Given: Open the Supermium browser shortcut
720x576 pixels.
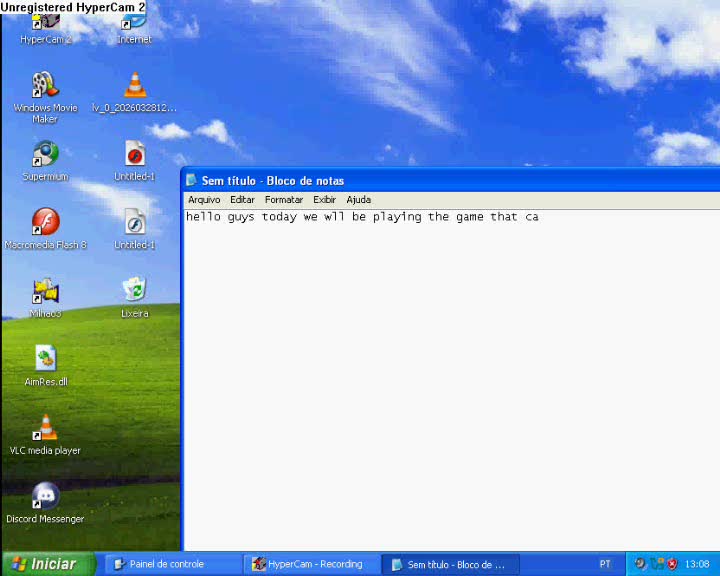Looking at the screenshot, I should tap(45, 155).
